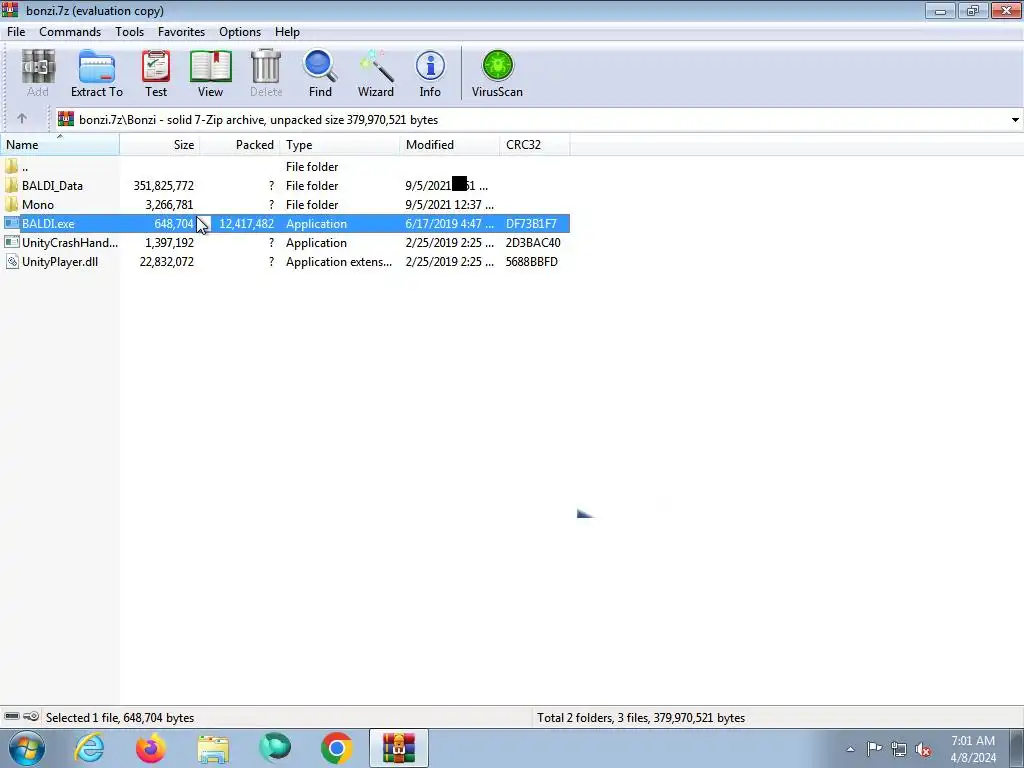Sort by the Modified column header
The height and width of the screenshot is (768, 1024).
click(x=449, y=144)
